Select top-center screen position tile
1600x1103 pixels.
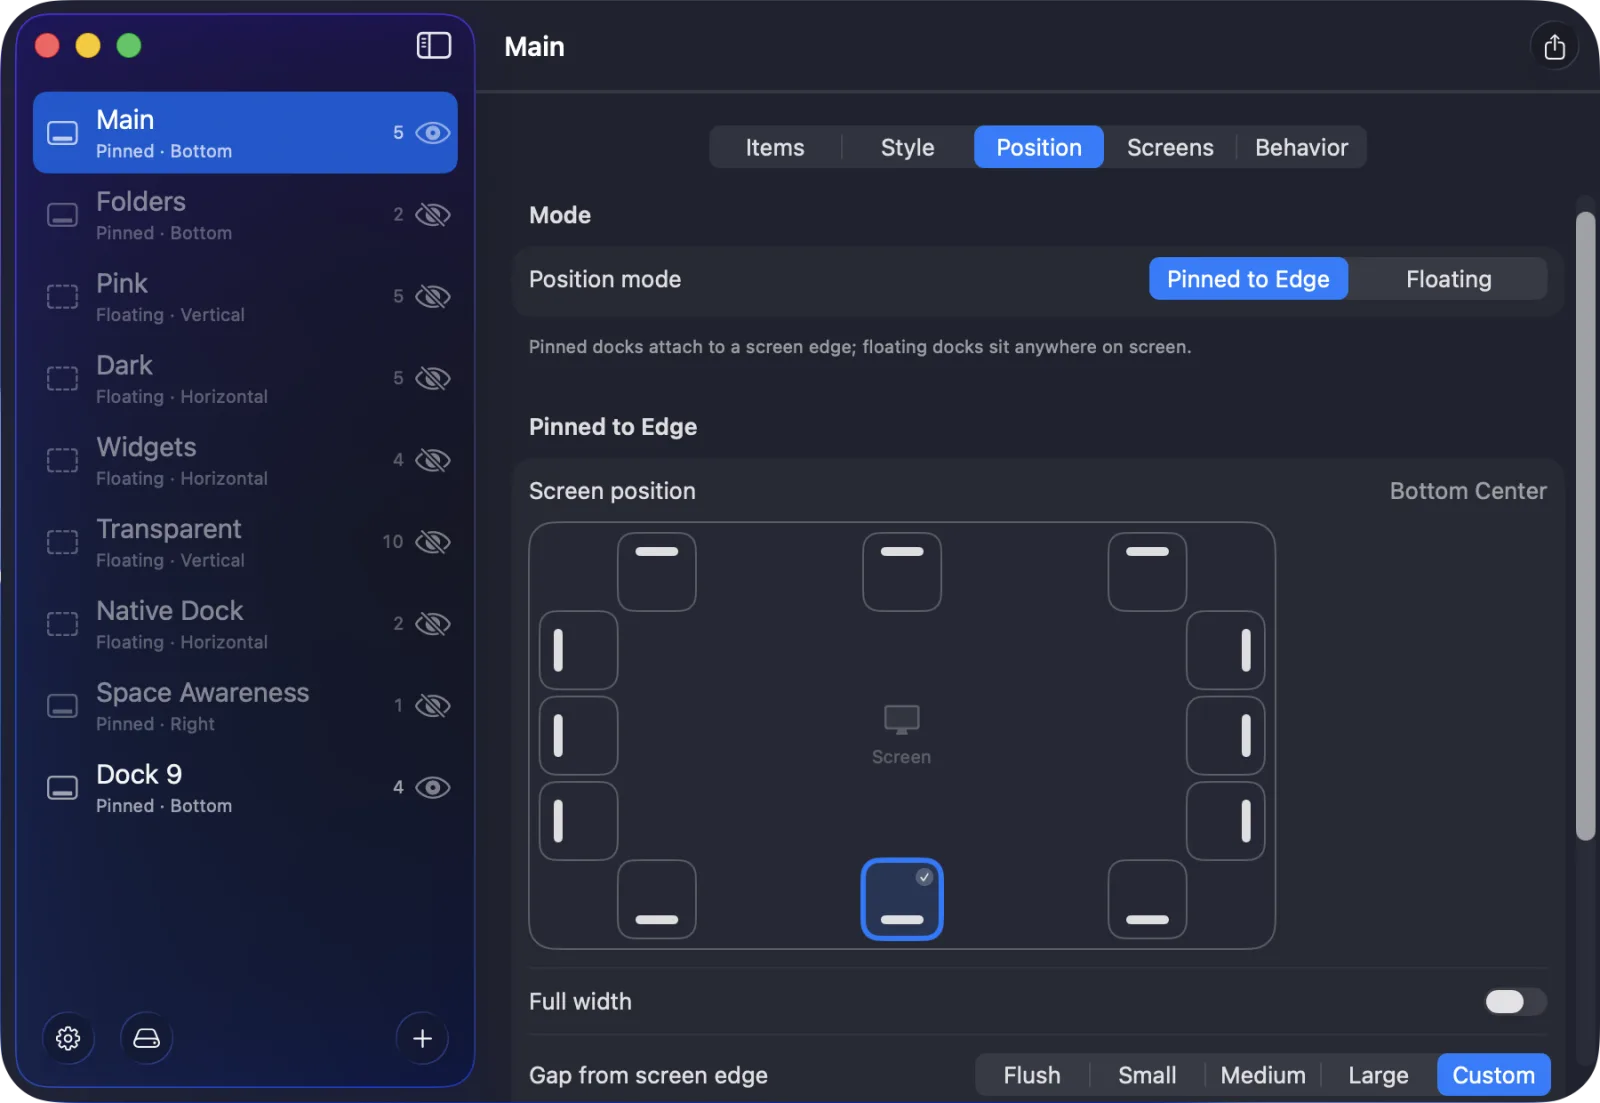902,572
